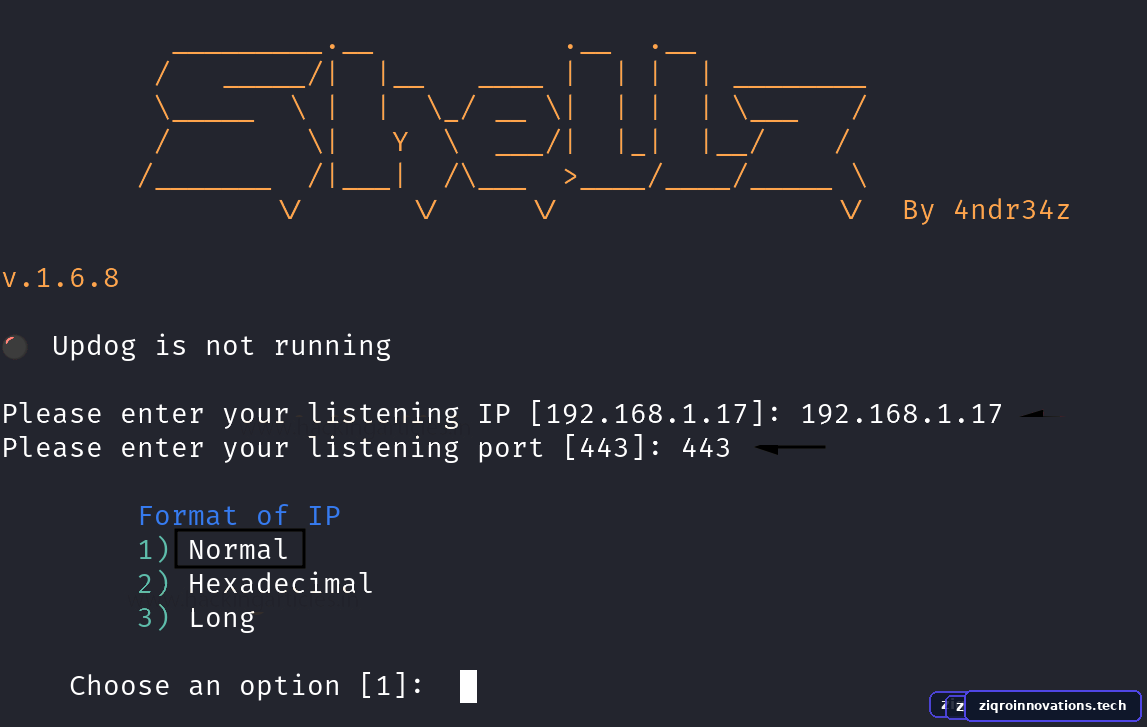
Task: Select the Long IP format option
Action: [x=222, y=618]
